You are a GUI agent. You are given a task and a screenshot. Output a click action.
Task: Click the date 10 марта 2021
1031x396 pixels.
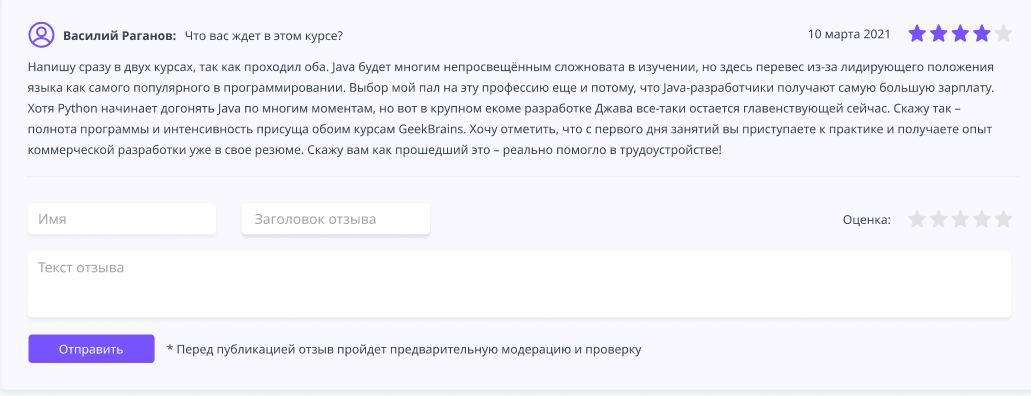coord(849,34)
